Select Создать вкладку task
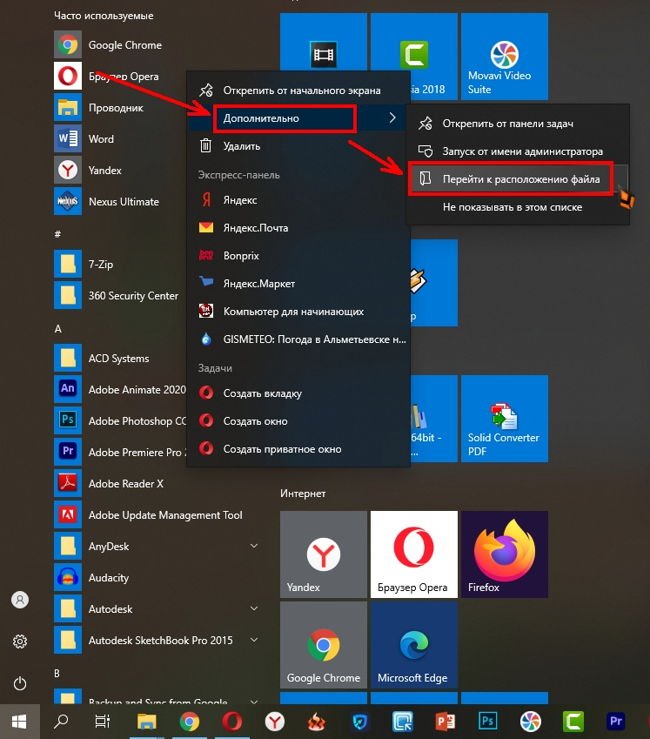The width and height of the screenshot is (650, 739). pyautogui.click(x=298, y=393)
